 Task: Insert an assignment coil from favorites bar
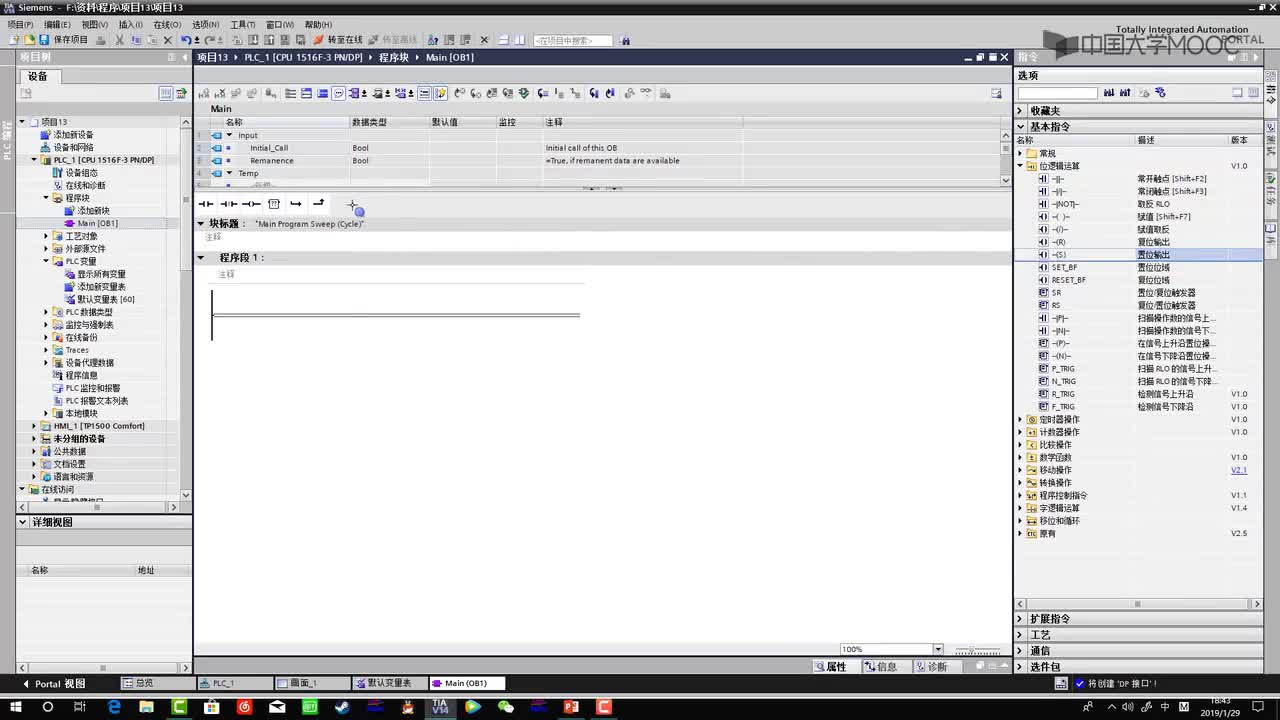[251, 204]
